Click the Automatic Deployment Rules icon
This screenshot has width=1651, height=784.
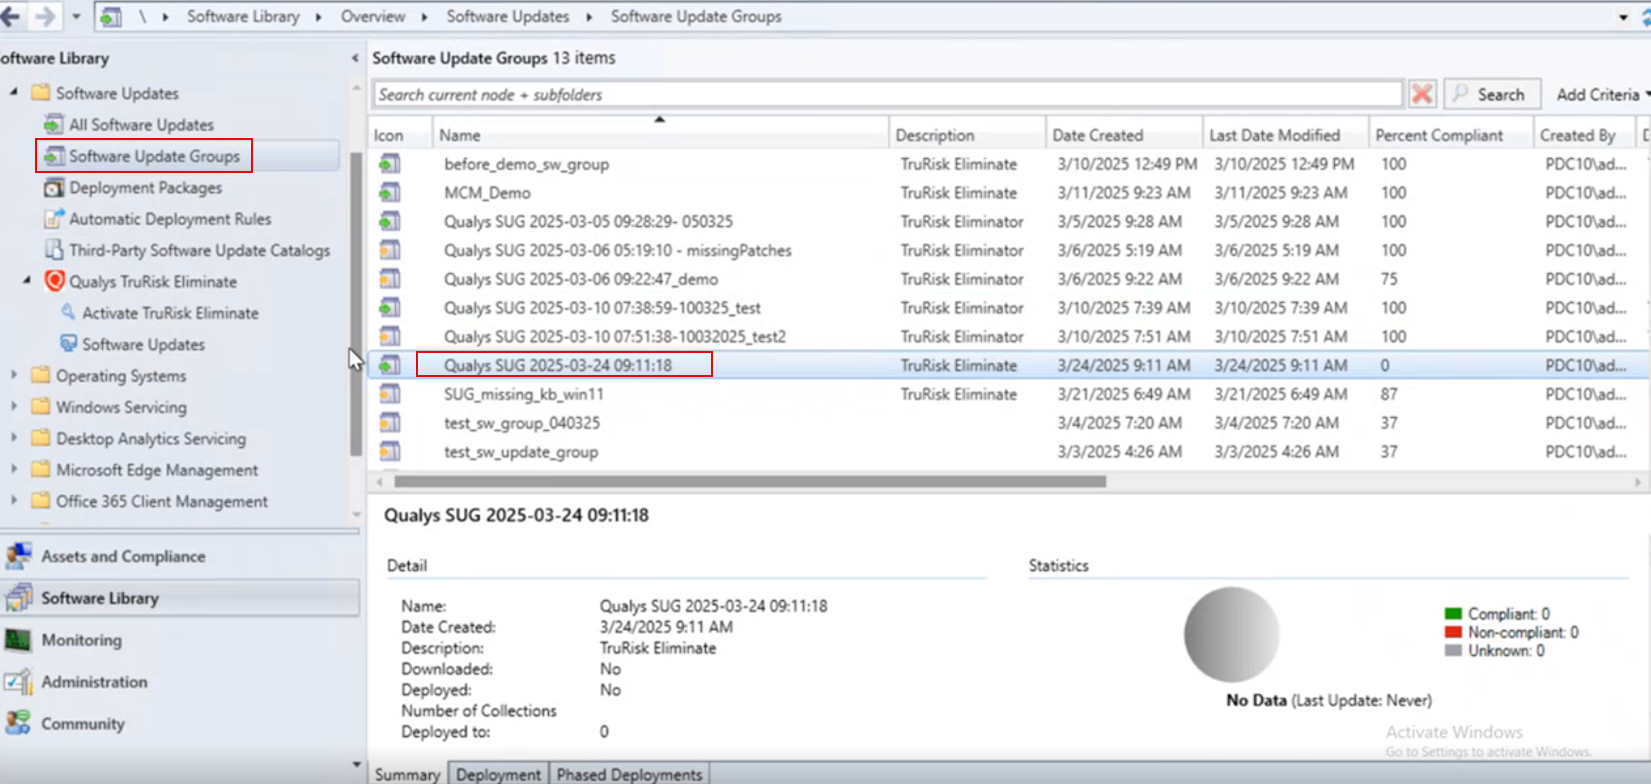[54, 219]
